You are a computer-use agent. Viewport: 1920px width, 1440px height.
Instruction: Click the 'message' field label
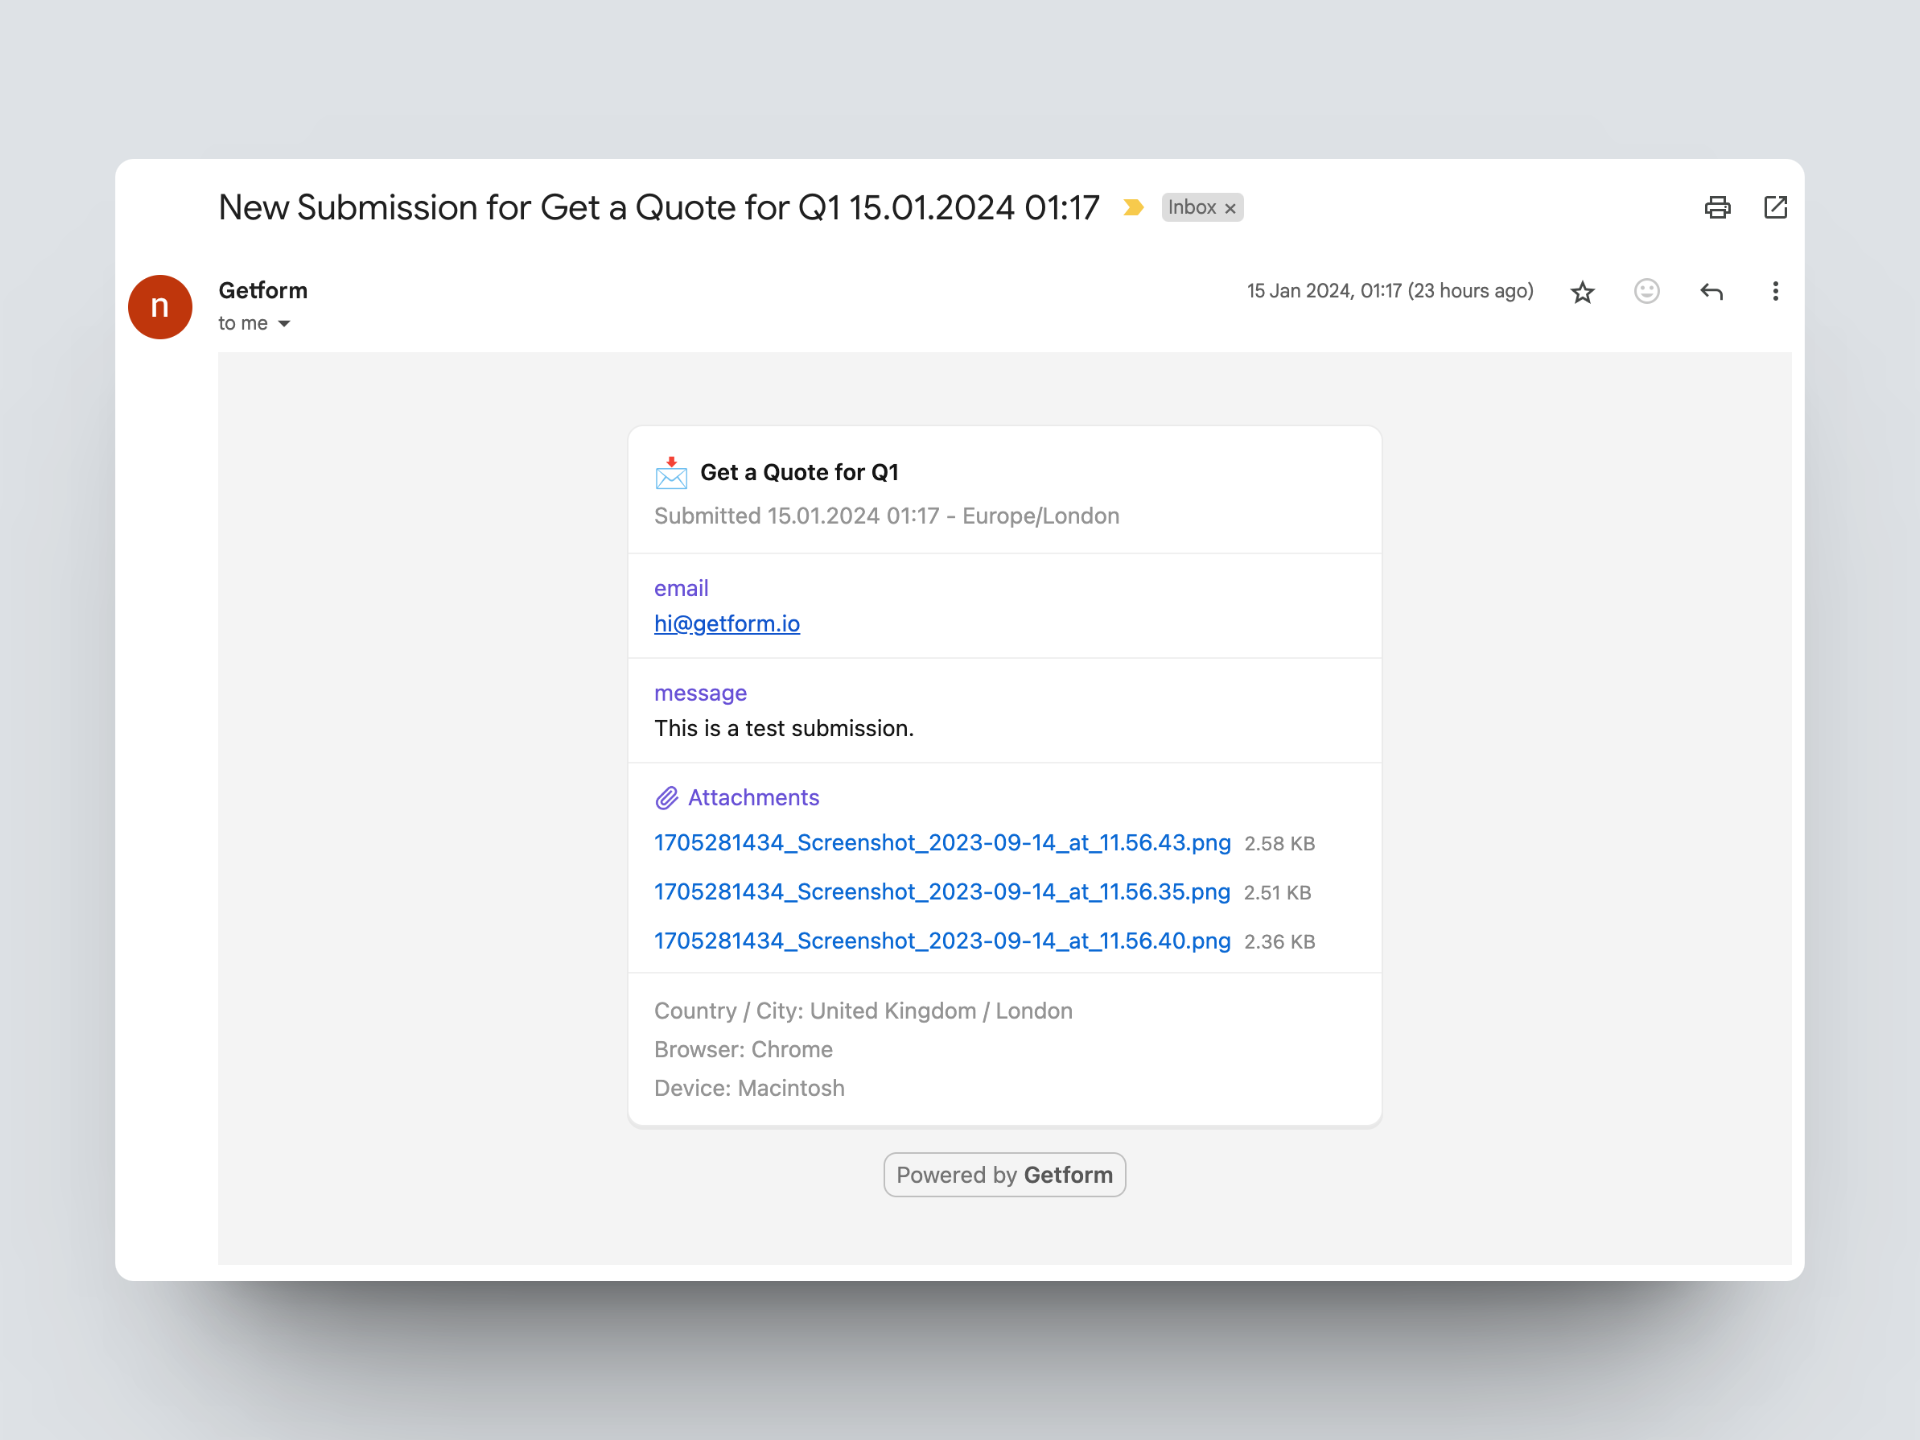[x=700, y=693]
